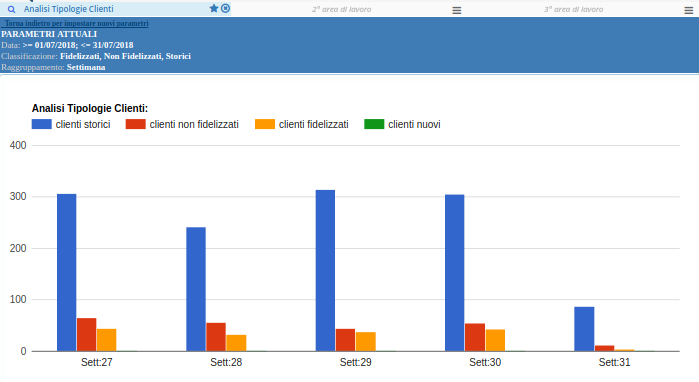Click the blue bar for Sett:29

pyautogui.click(x=325, y=271)
